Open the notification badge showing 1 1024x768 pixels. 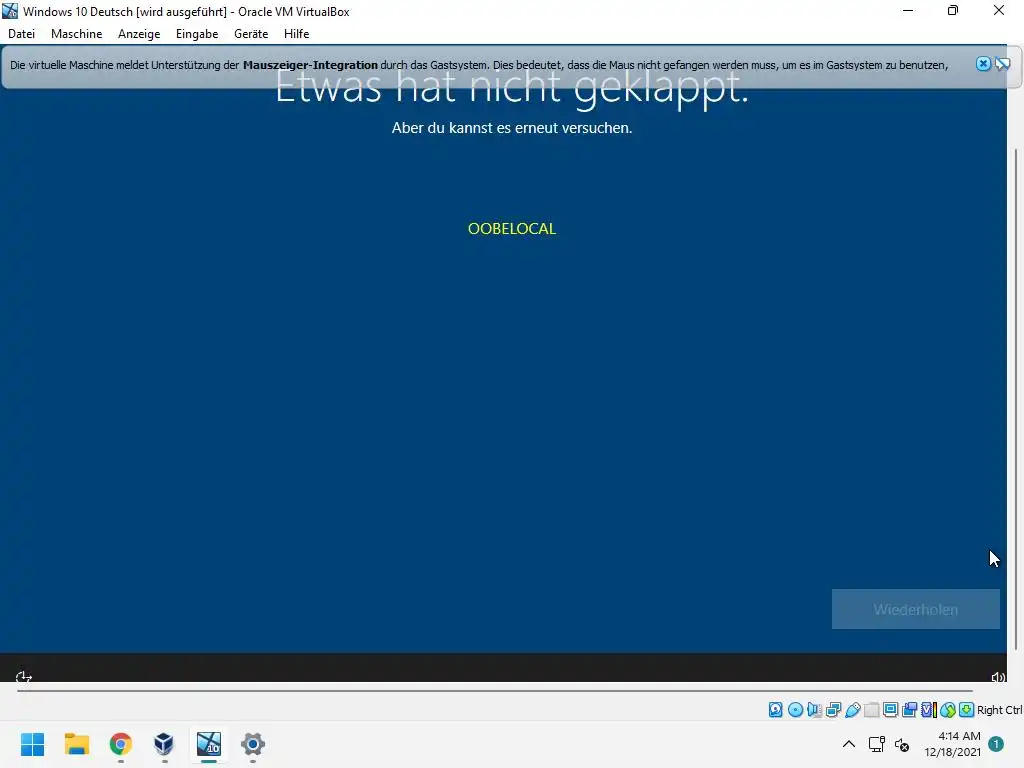click(x=995, y=744)
